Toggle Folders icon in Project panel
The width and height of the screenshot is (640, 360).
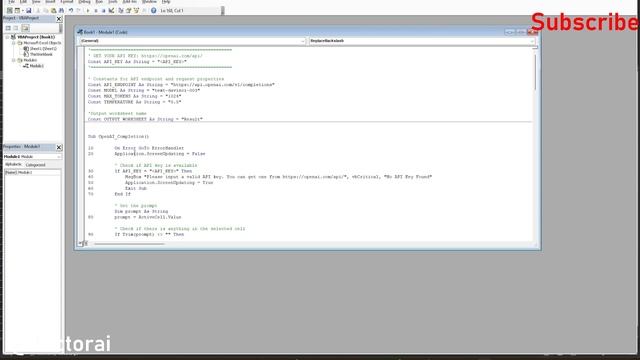coord(25,28)
